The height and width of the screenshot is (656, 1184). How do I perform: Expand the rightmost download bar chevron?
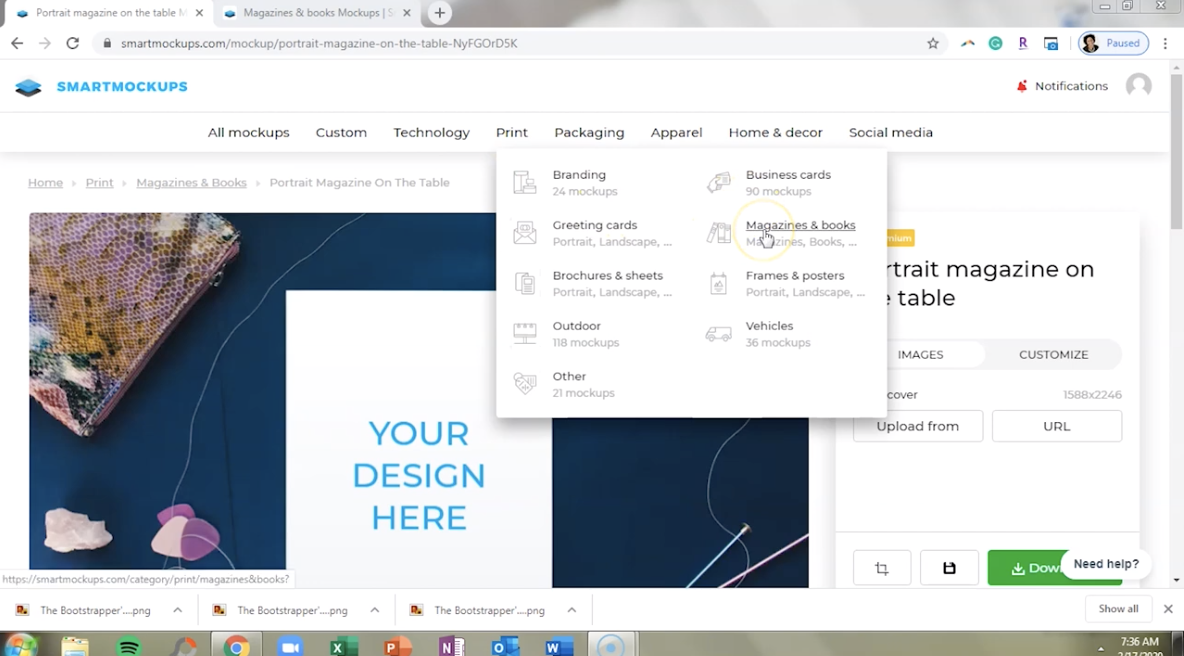(571, 609)
